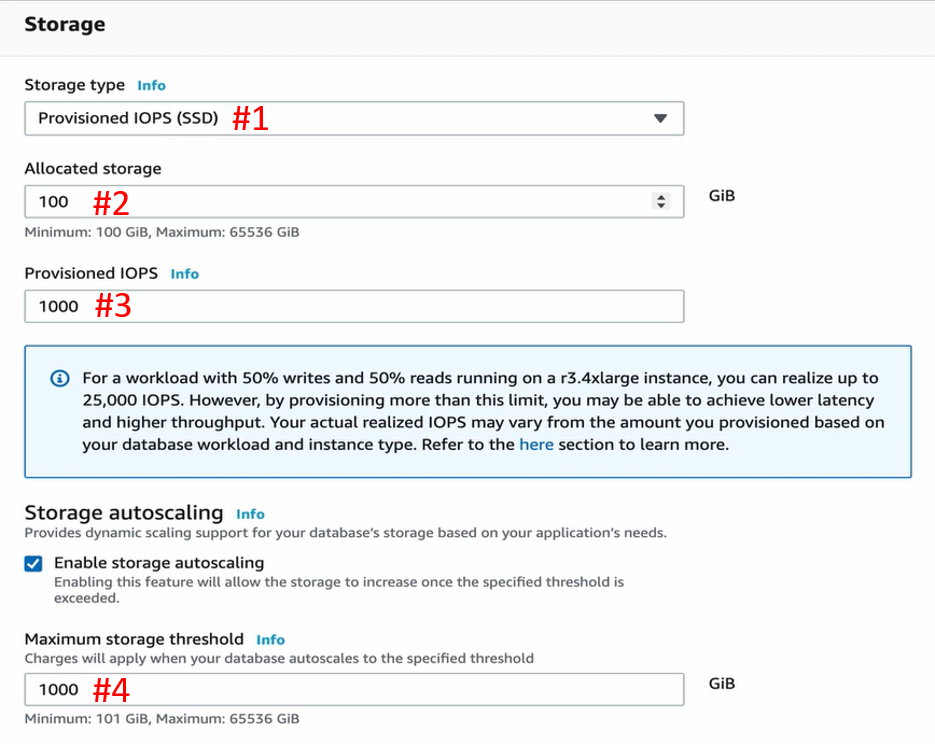Click the Storage type dropdown arrow
The height and width of the screenshot is (746, 935).
660,118
